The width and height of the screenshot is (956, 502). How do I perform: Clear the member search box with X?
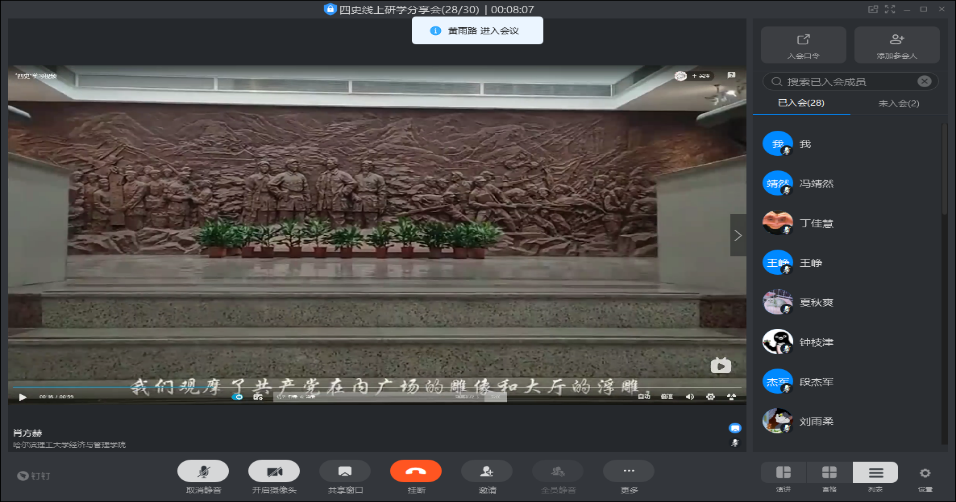[924, 82]
